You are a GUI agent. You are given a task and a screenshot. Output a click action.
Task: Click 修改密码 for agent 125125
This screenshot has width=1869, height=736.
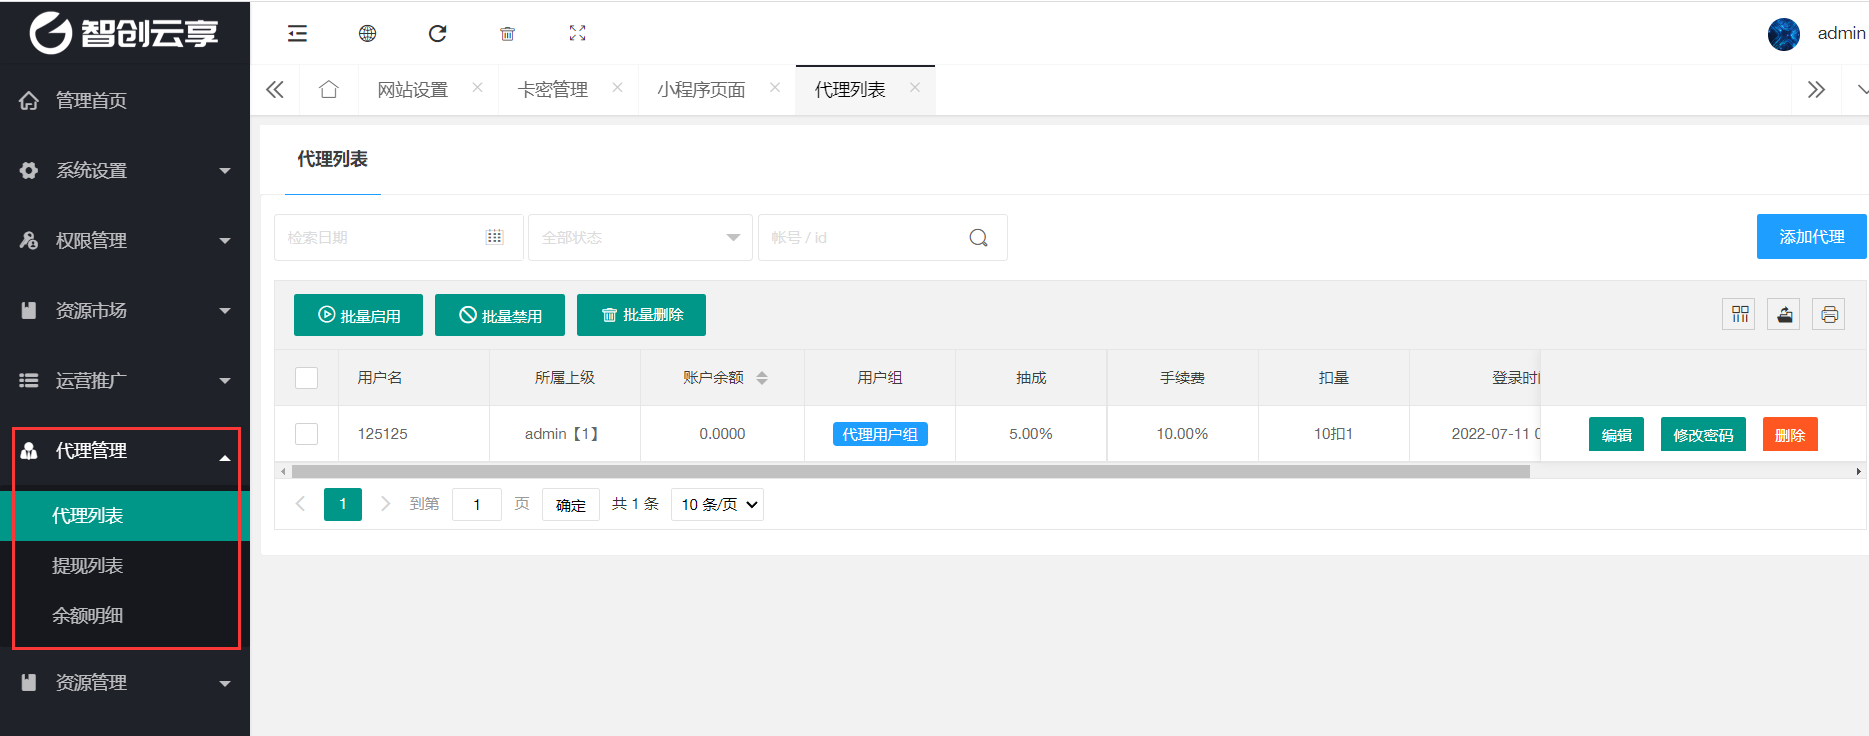(1703, 434)
